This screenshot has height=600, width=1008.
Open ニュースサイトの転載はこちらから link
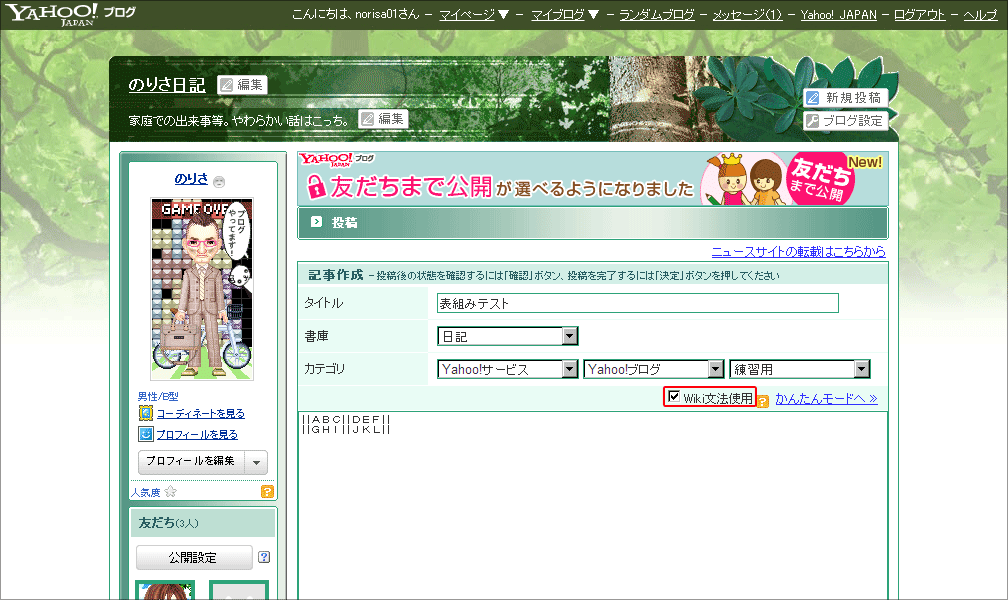point(798,251)
